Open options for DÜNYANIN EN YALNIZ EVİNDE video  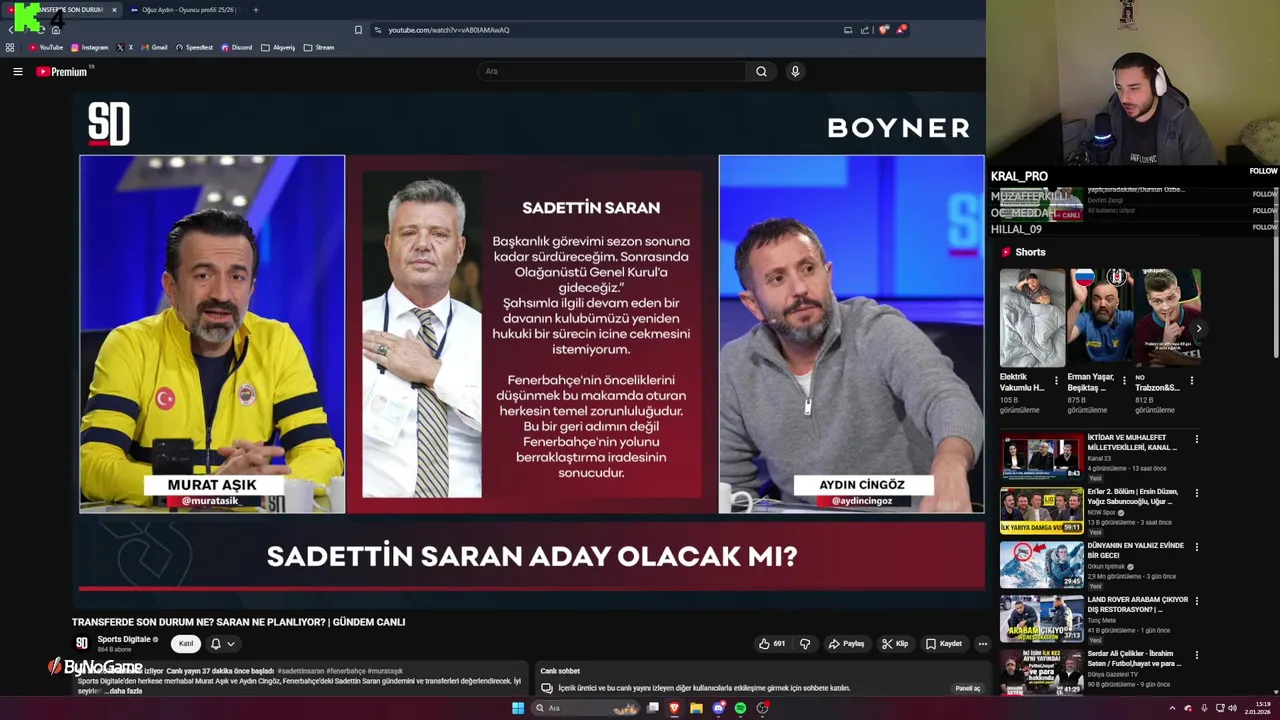coord(1196,547)
